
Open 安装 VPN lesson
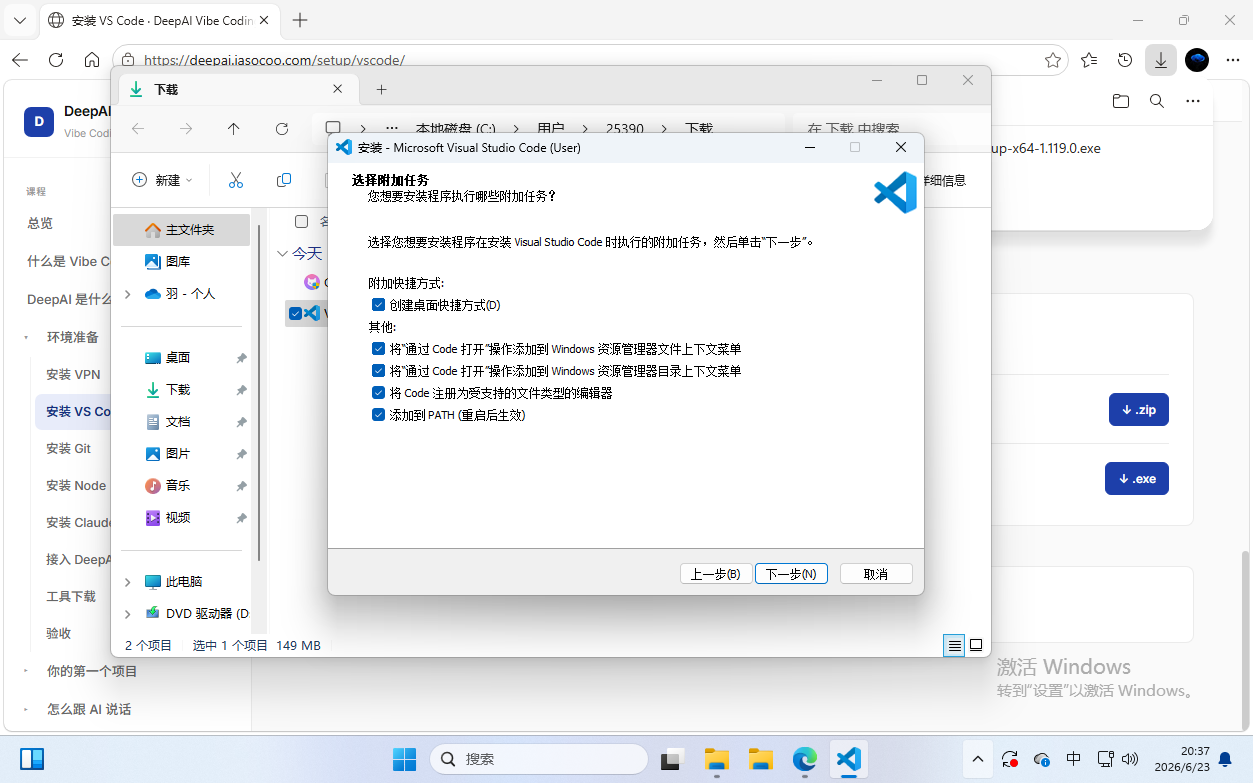73,374
